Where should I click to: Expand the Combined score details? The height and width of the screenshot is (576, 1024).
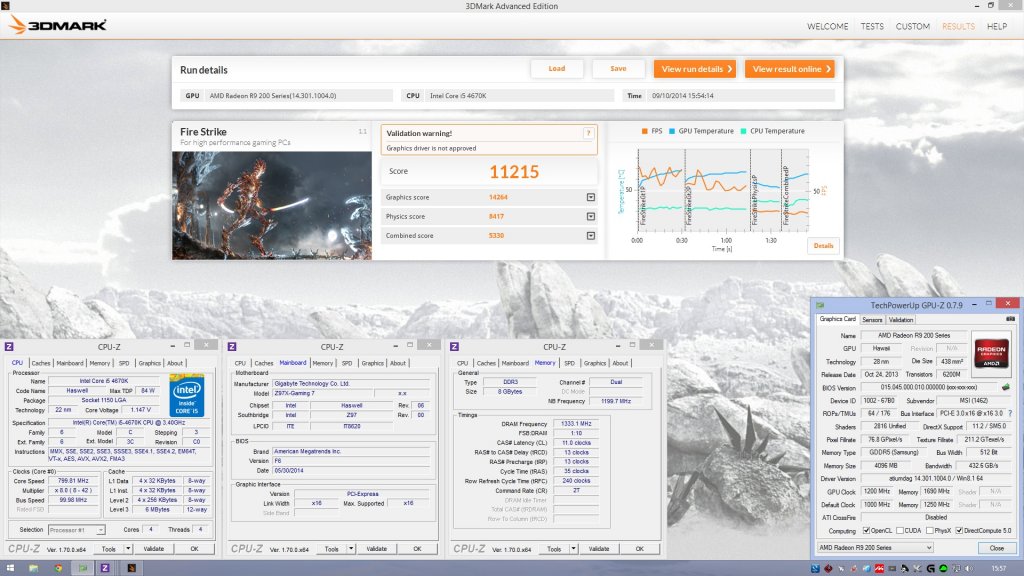[x=590, y=236]
